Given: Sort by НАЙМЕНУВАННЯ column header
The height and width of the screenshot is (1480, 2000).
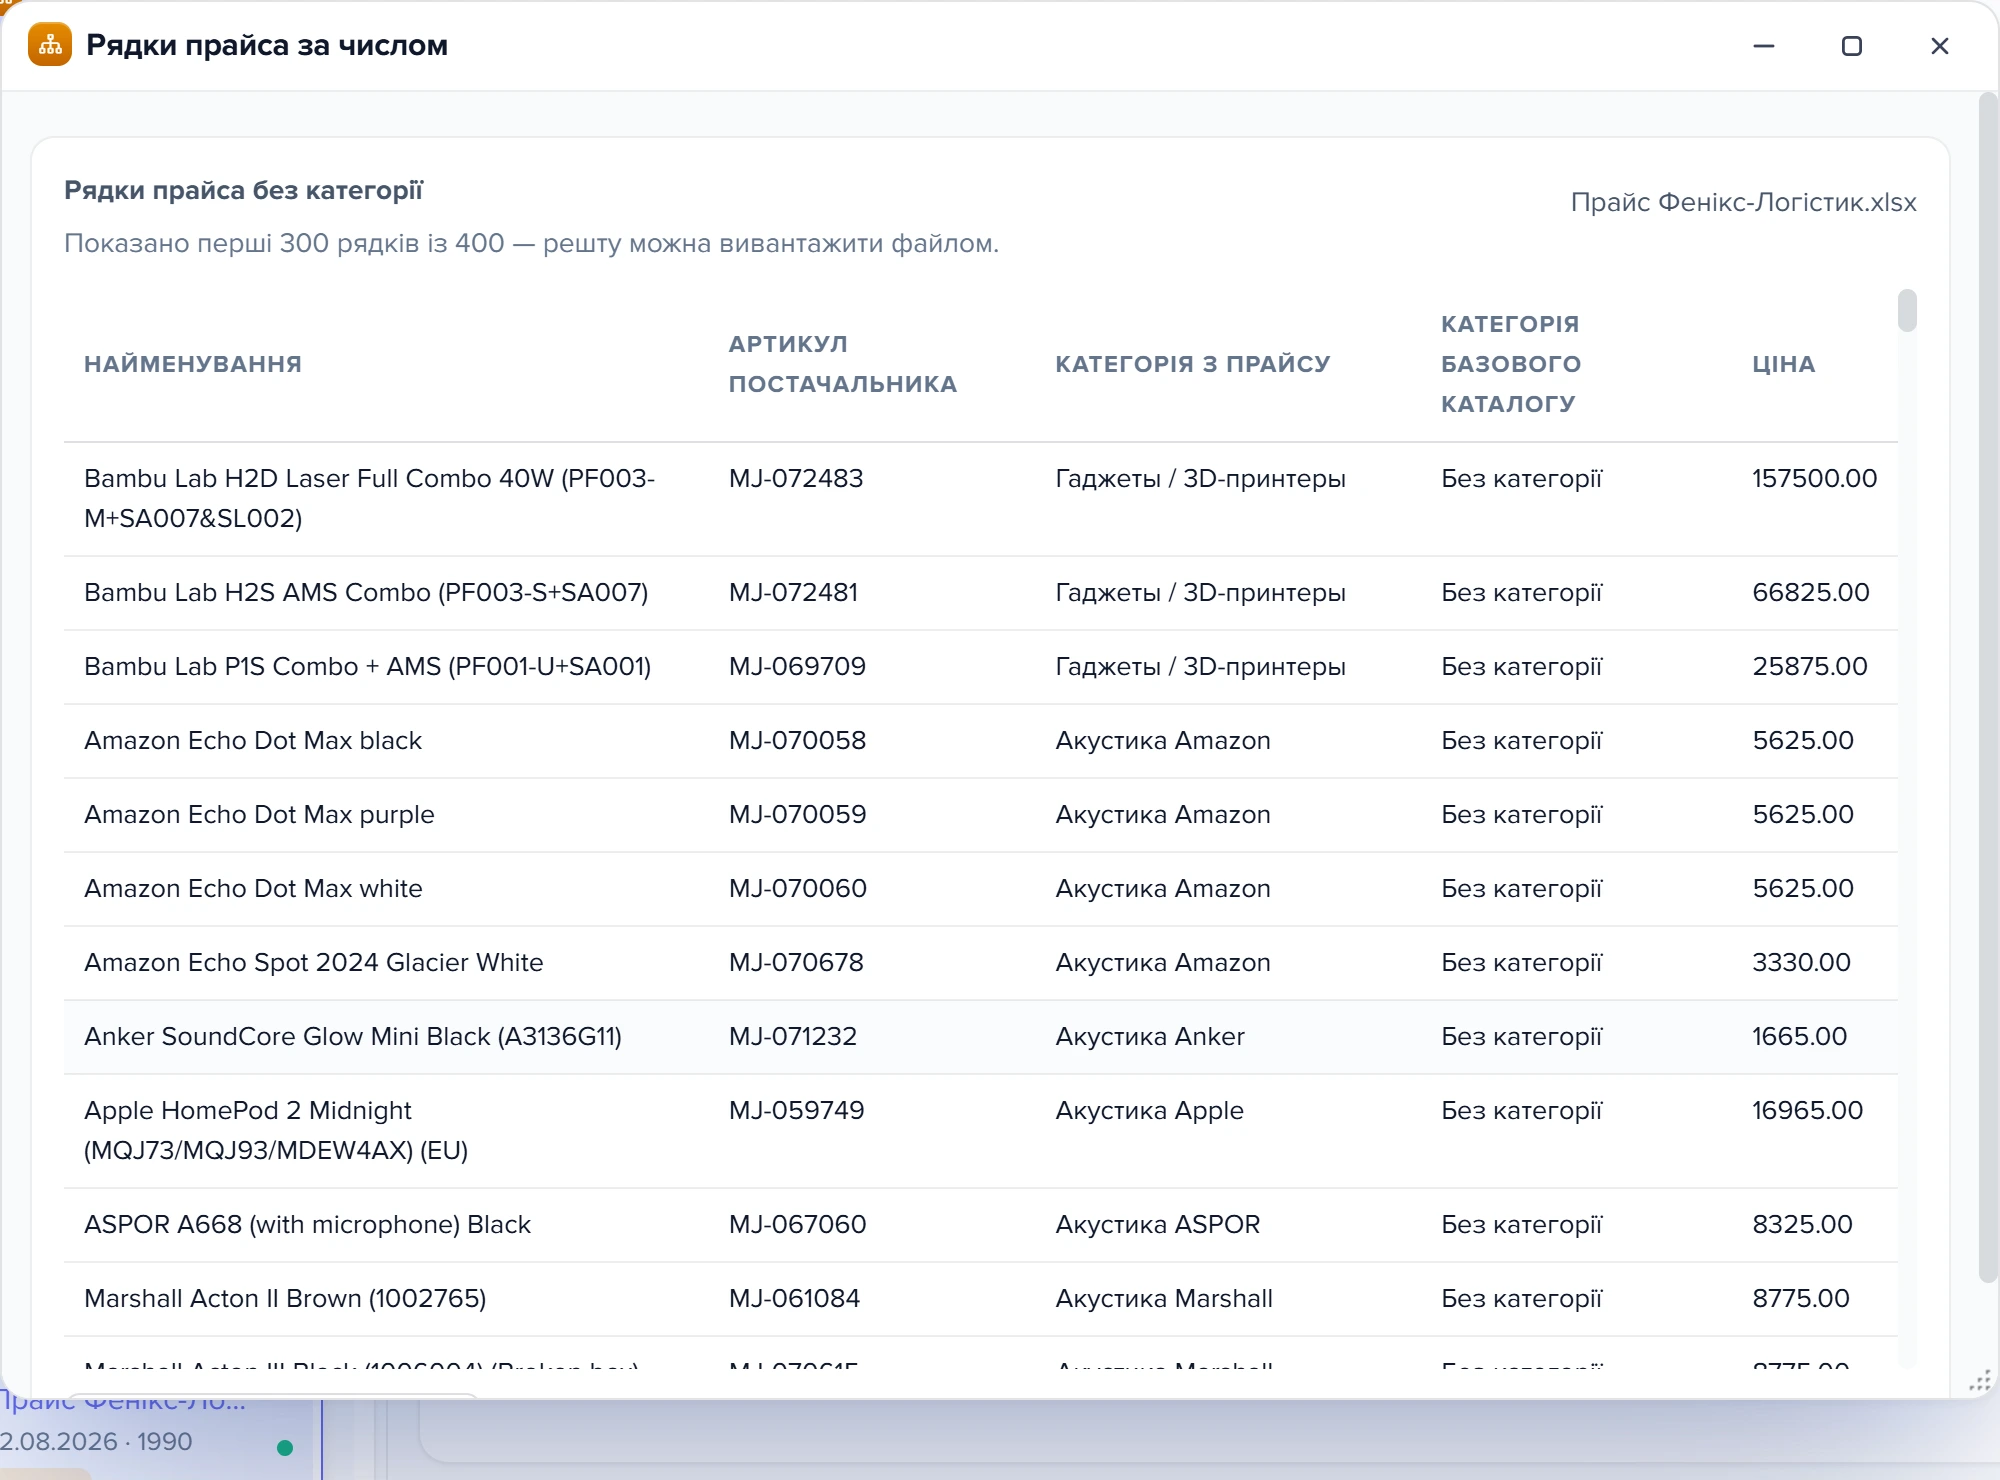Looking at the screenshot, I should coord(193,364).
